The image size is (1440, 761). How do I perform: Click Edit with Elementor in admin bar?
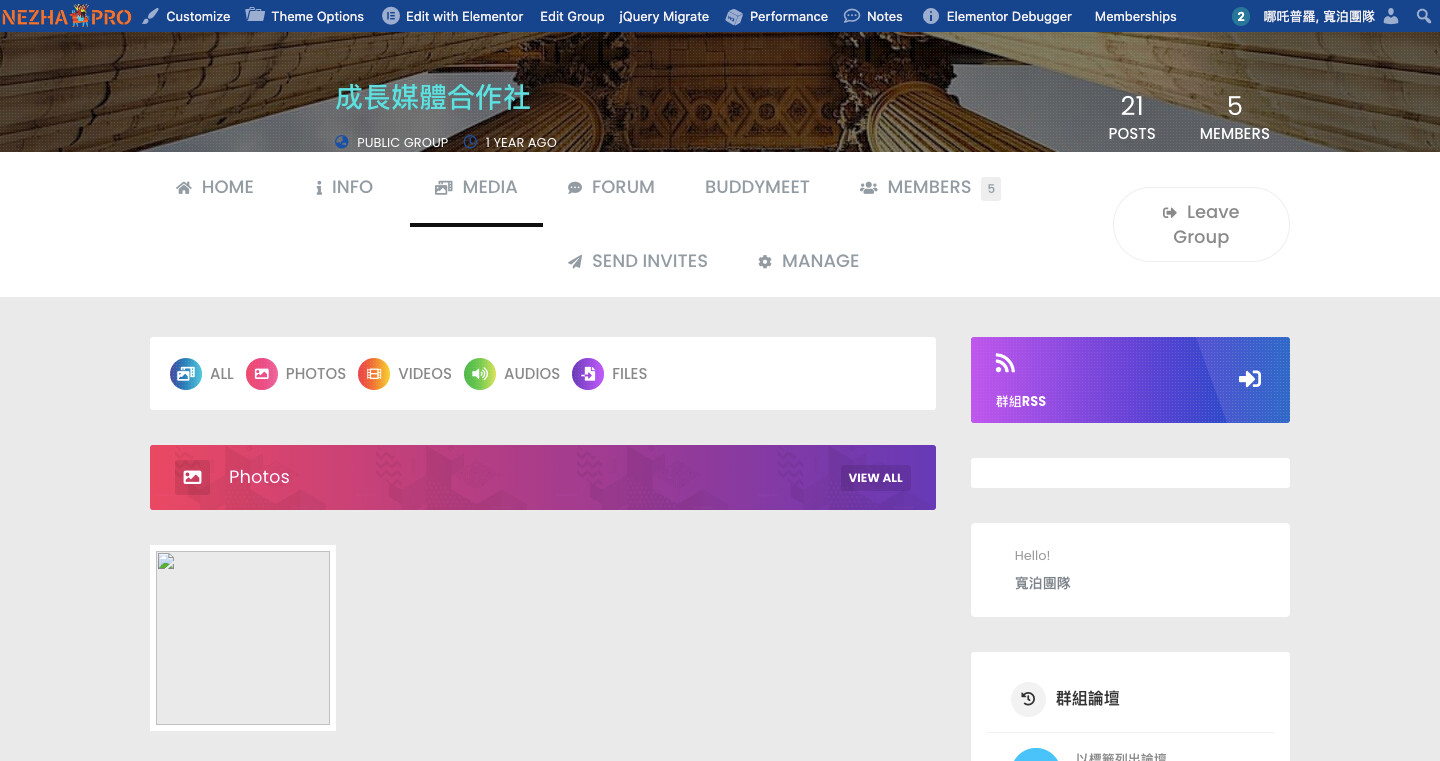tap(453, 16)
